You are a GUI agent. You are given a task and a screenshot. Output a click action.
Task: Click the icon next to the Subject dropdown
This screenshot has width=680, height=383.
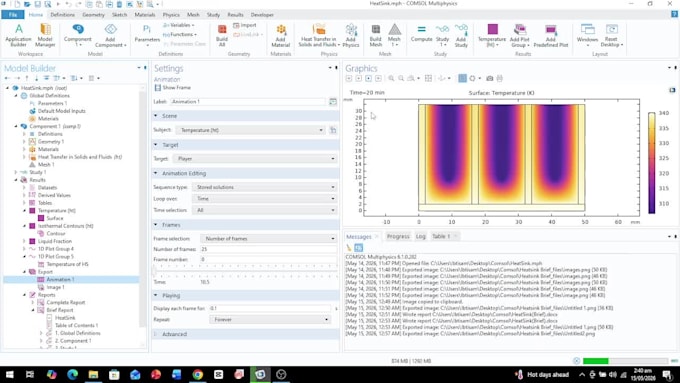click(333, 130)
